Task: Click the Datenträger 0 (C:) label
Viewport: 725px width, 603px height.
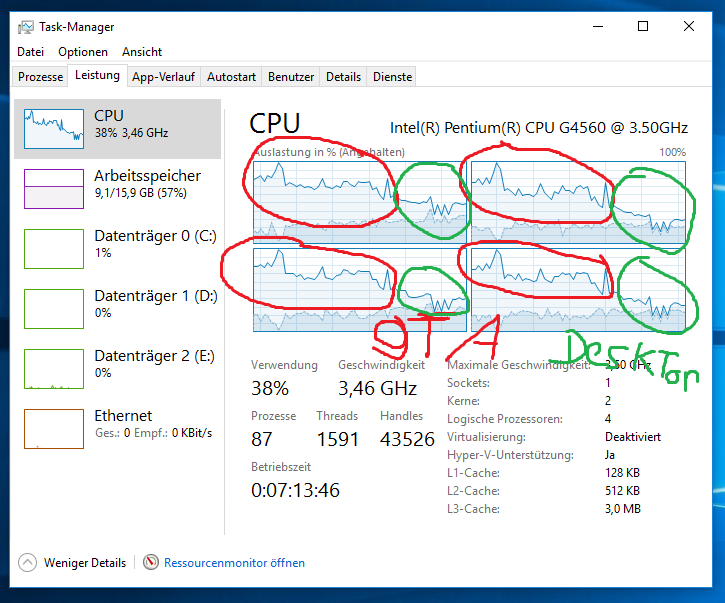Action: point(155,236)
